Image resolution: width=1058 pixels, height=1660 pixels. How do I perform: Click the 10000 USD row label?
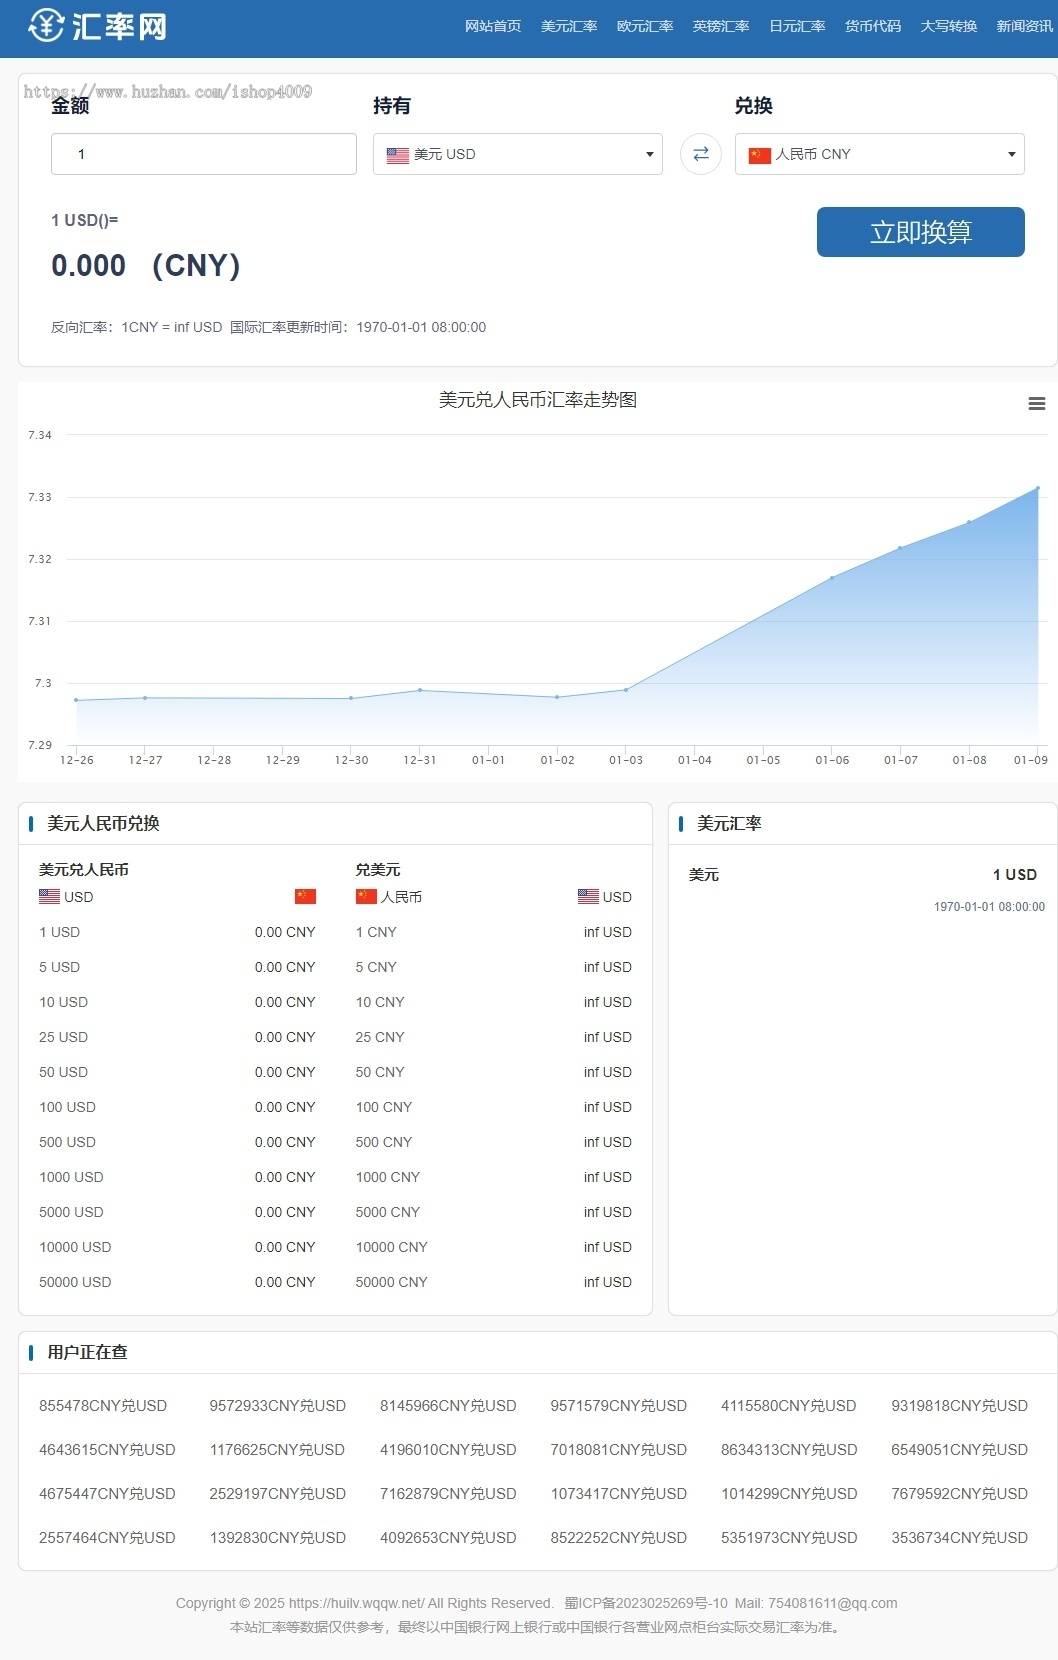pyautogui.click(x=75, y=1247)
